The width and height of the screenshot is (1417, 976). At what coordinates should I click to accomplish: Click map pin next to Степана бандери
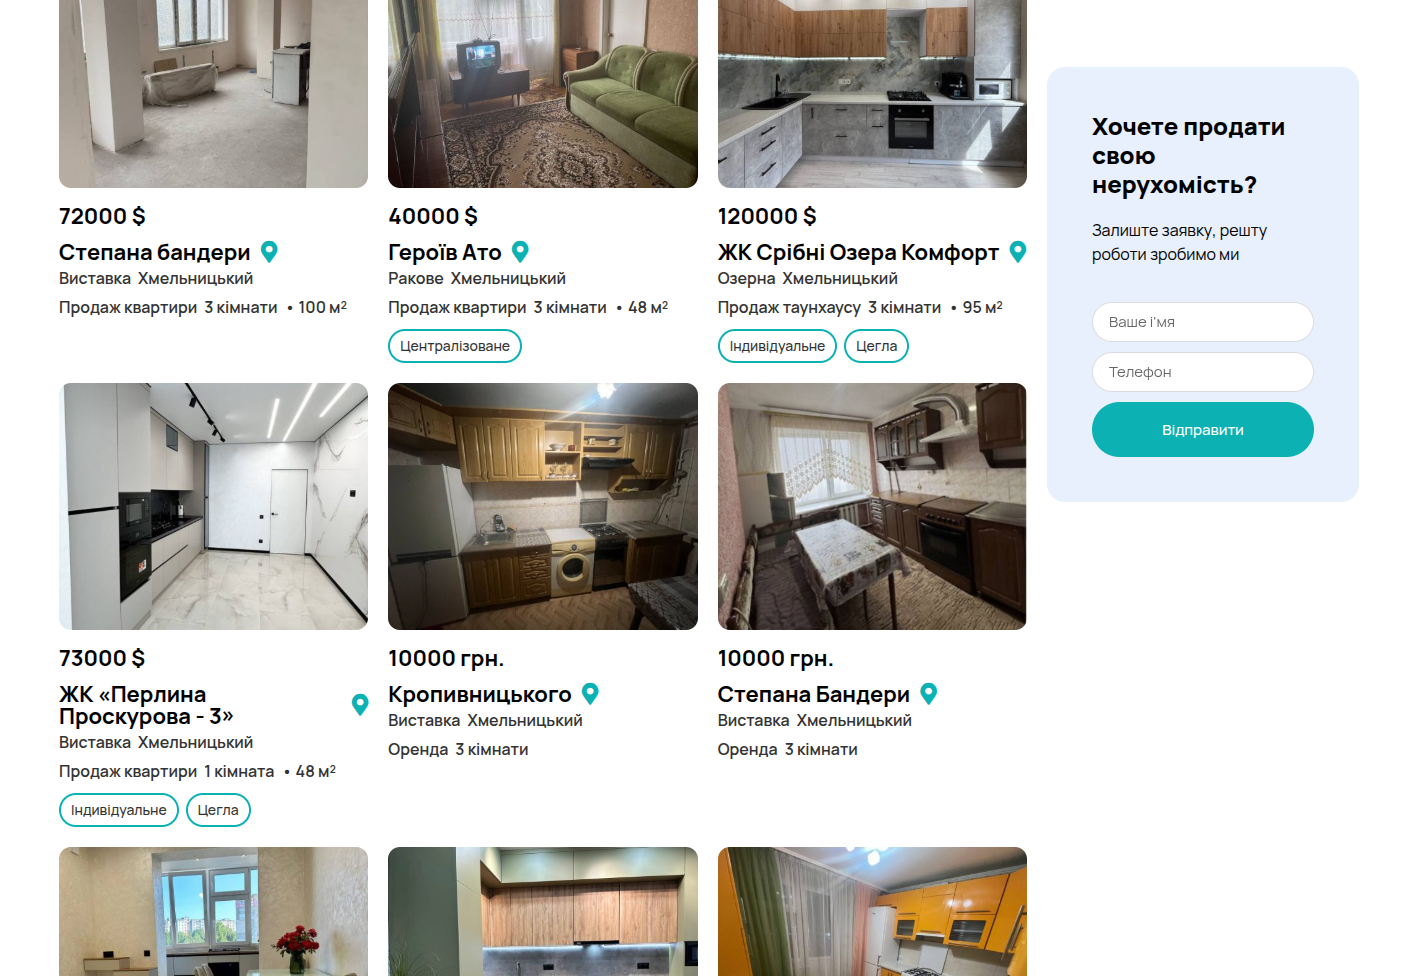tap(269, 252)
